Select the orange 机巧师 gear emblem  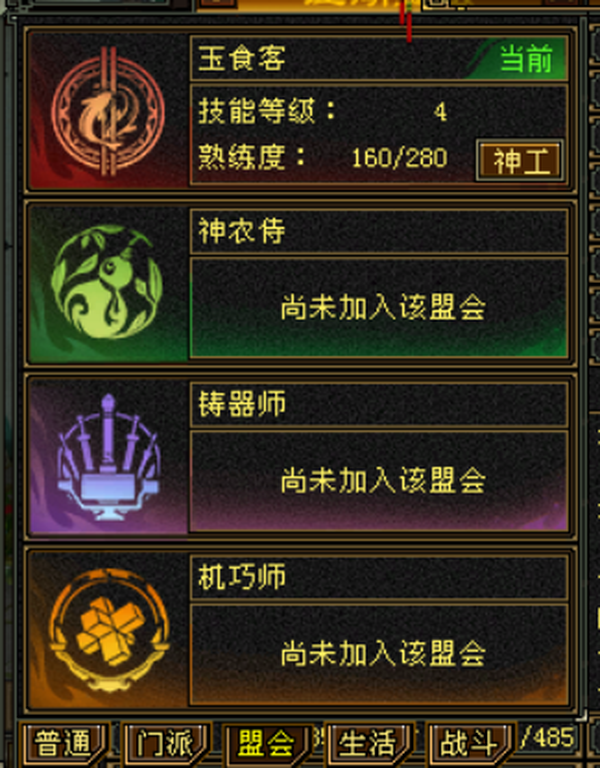click(x=109, y=630)
